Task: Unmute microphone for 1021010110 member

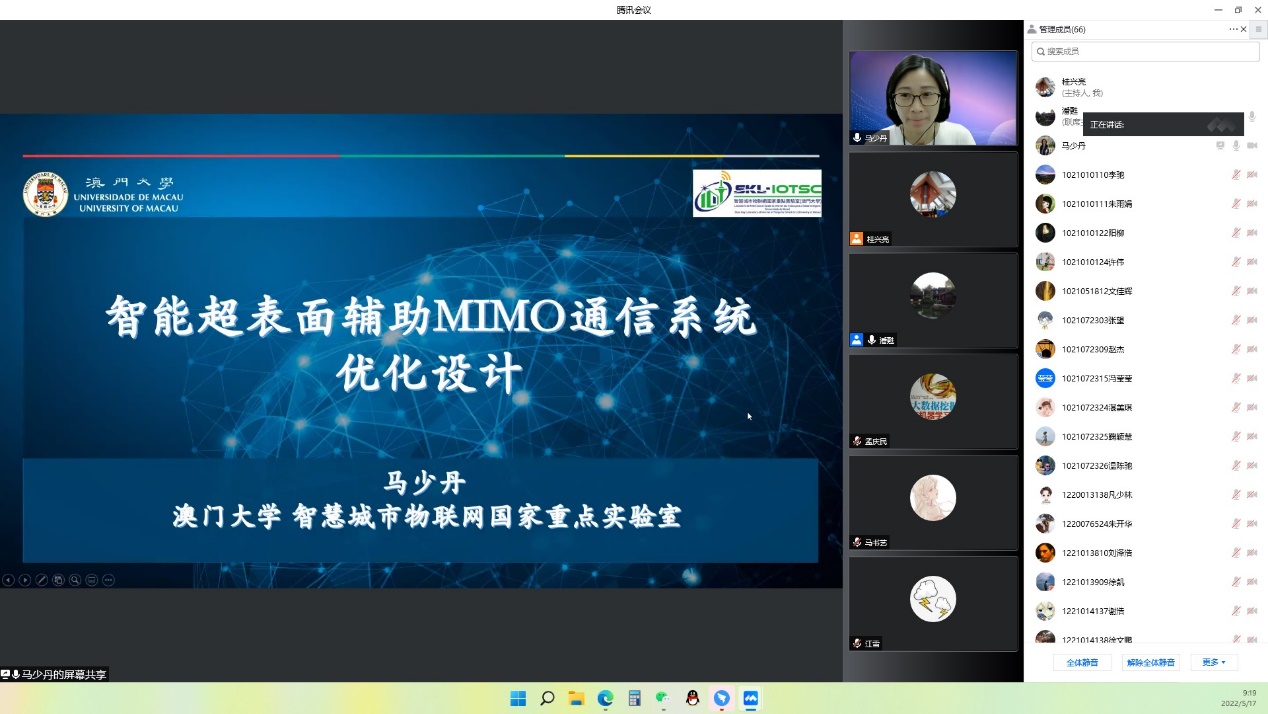Action: tap(1236, 175)
